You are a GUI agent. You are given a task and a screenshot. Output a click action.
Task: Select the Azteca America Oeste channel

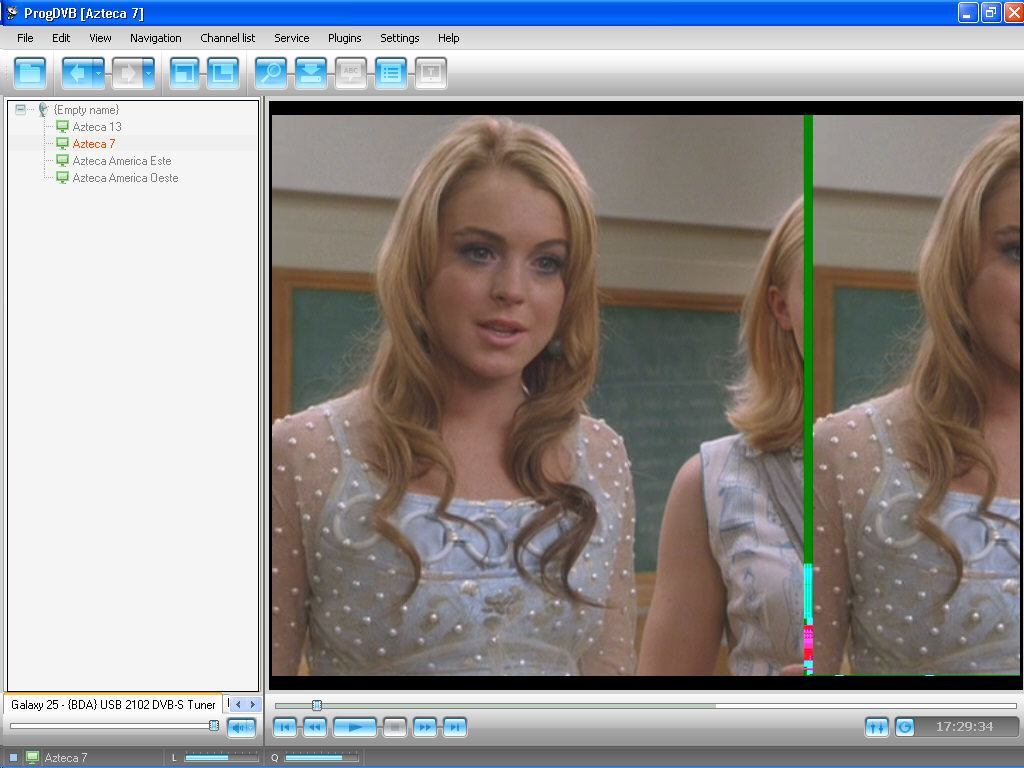(x=125, y=178)
